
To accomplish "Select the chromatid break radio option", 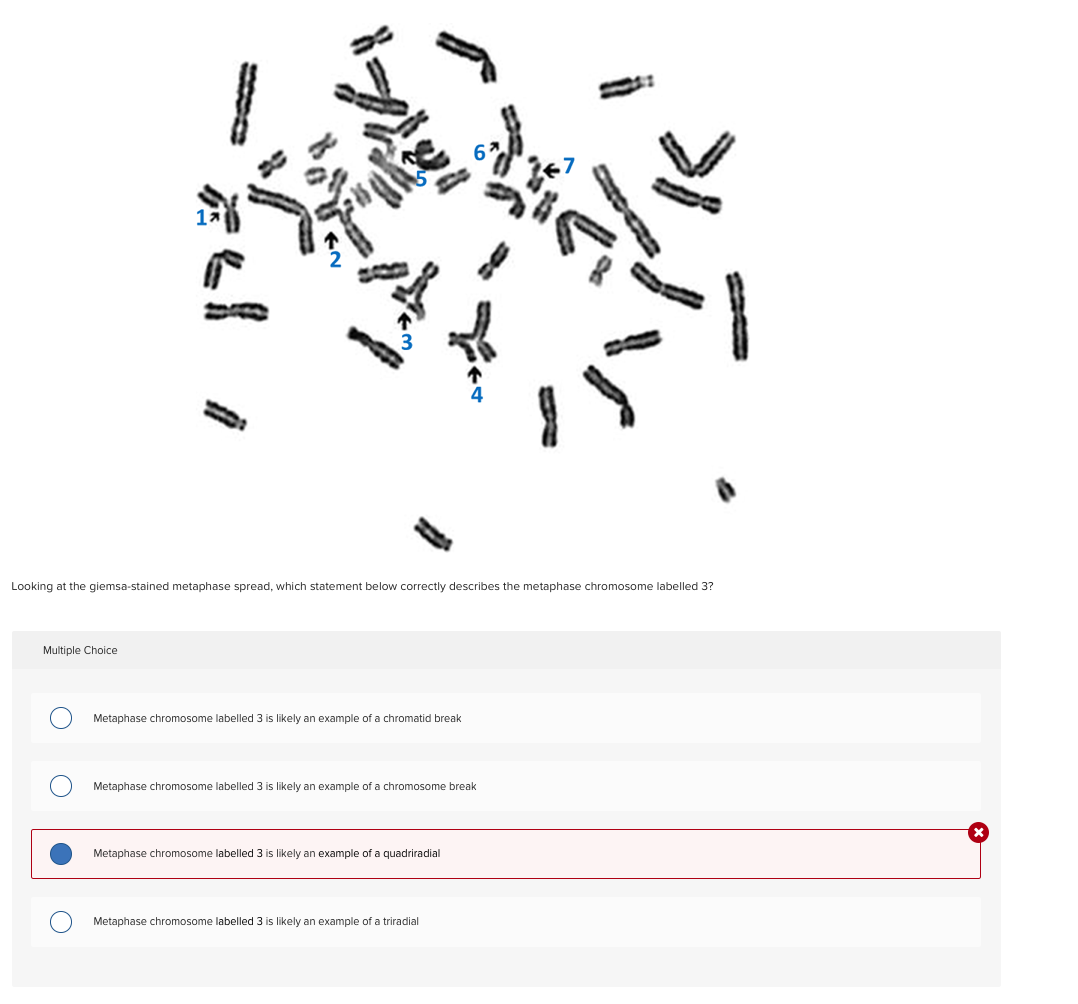I will click(60, 718).
